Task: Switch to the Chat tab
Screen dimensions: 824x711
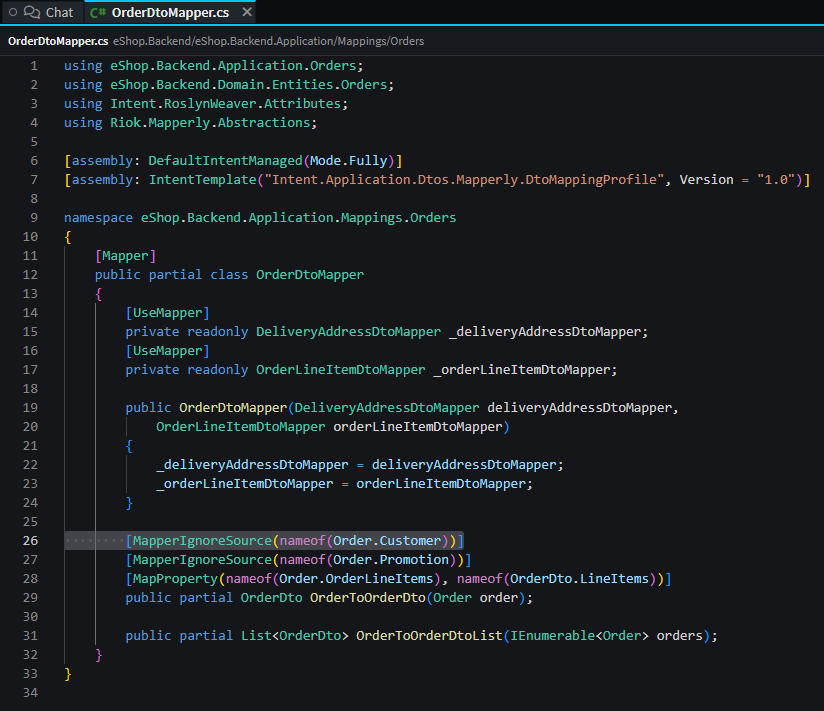Action: (41, 12)
